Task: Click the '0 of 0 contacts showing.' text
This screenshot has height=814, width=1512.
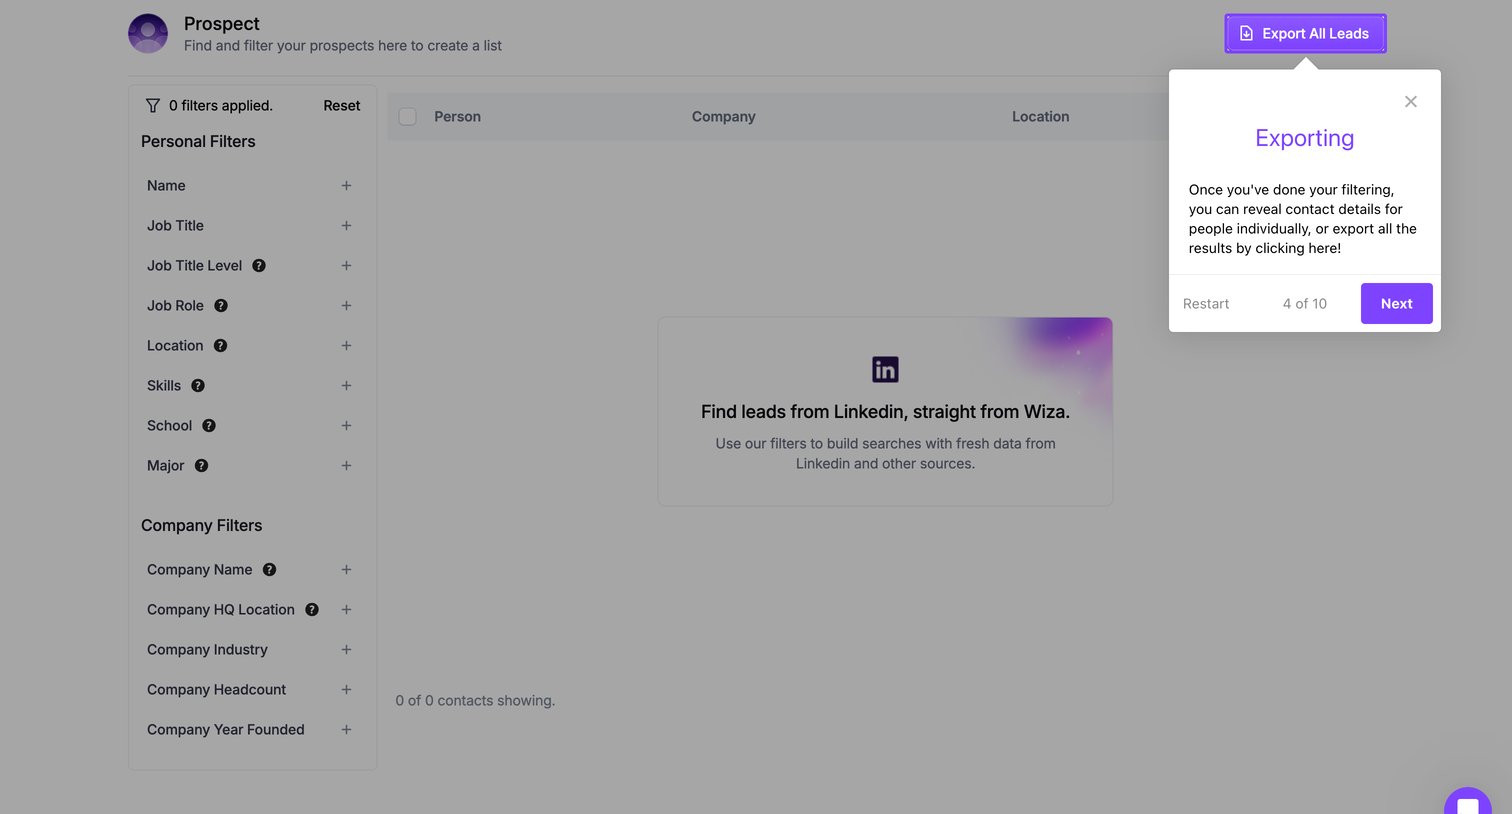Action: click(475, 701)
